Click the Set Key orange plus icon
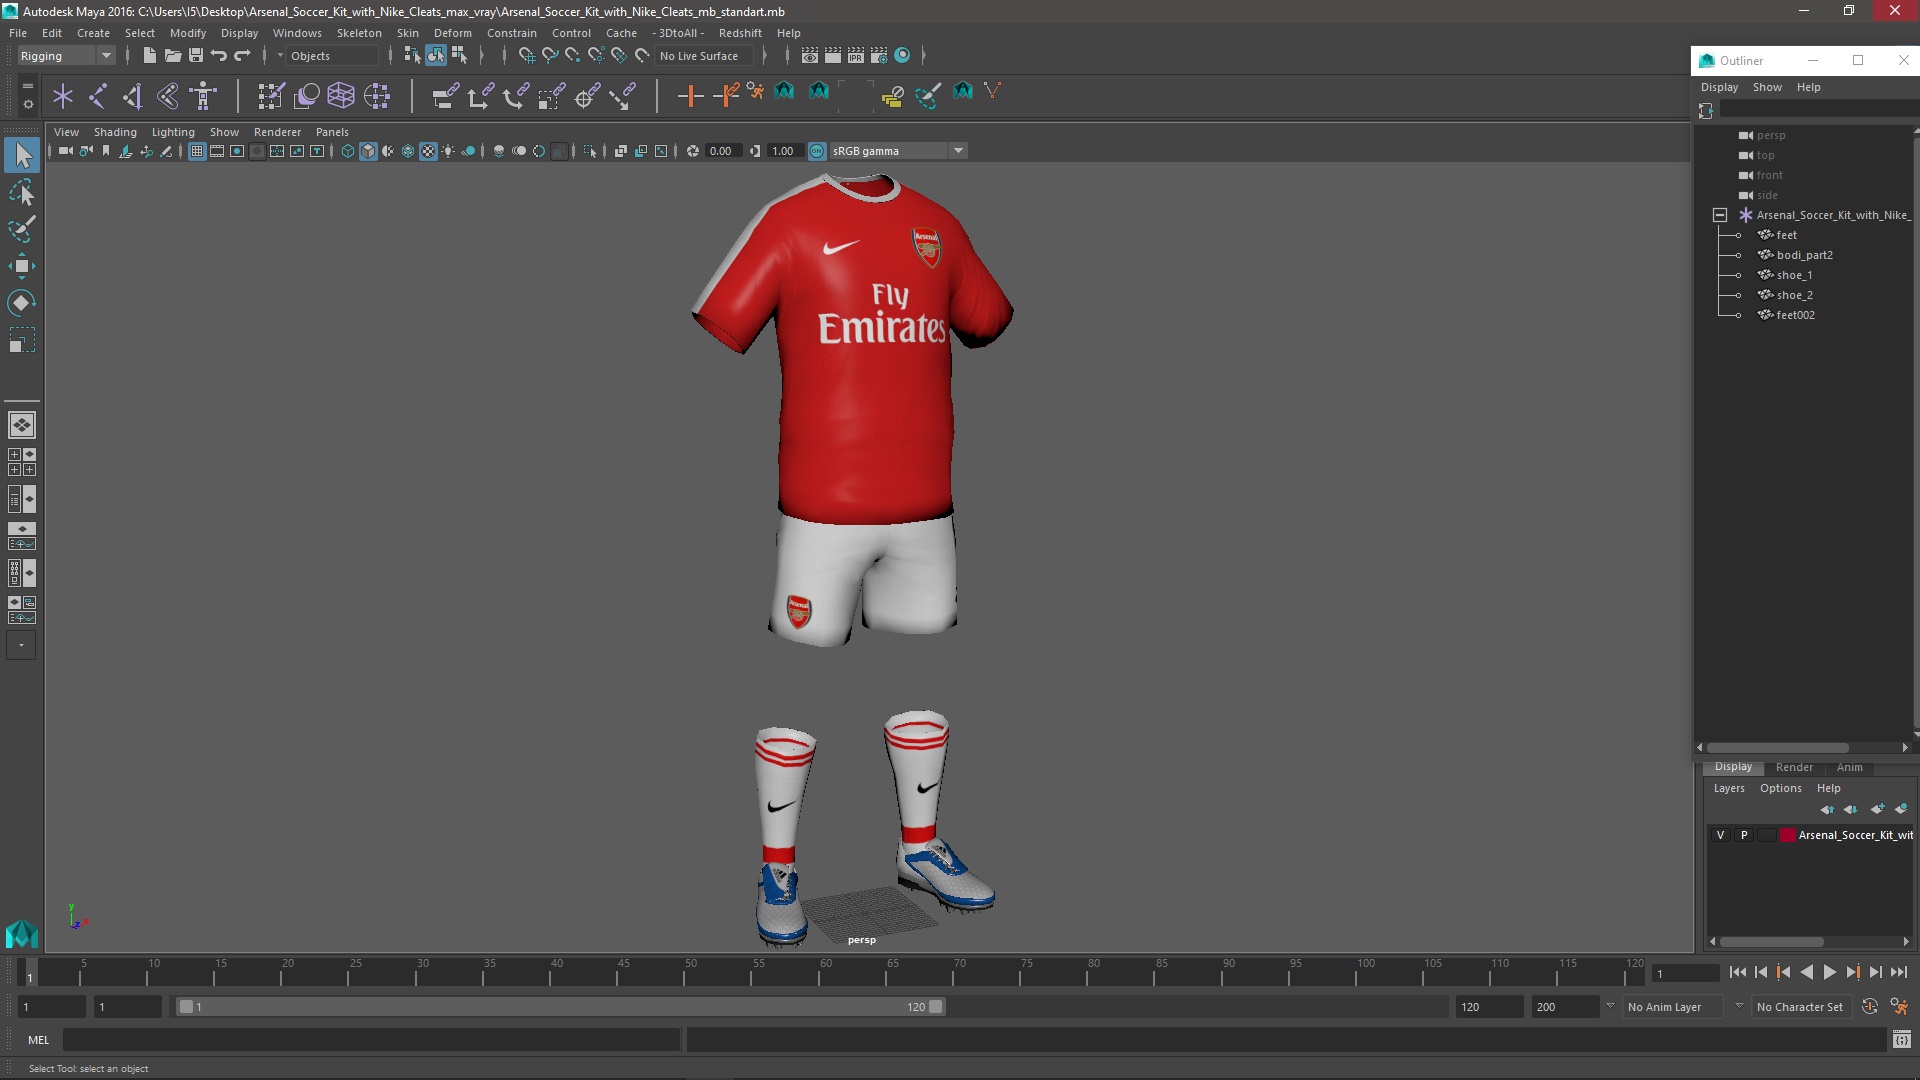This screenshot has height=1080, width=1920. pos(690,96)
